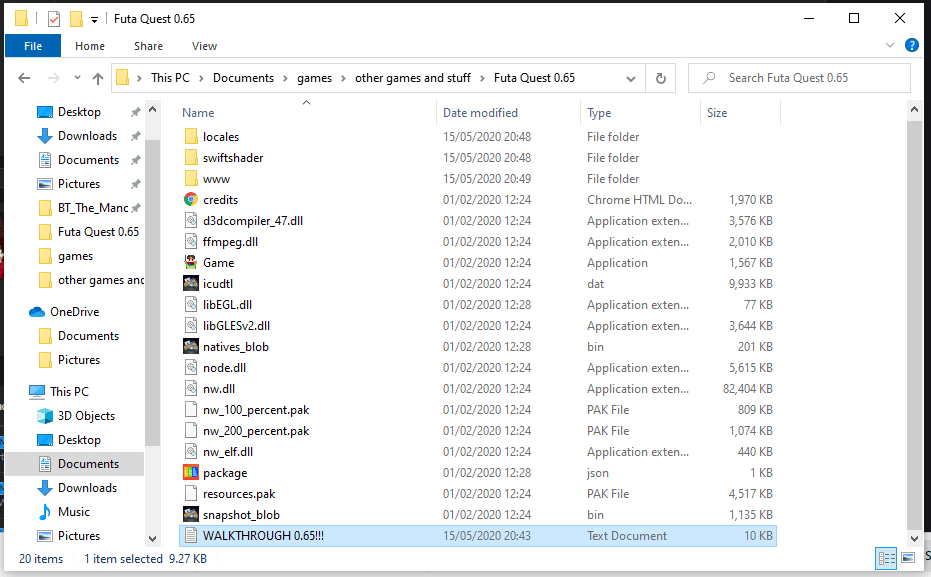Switch to Large icons view button
The width and height of the screenshot is (931, 577).
pyautogui.click(x=908, y=558)
